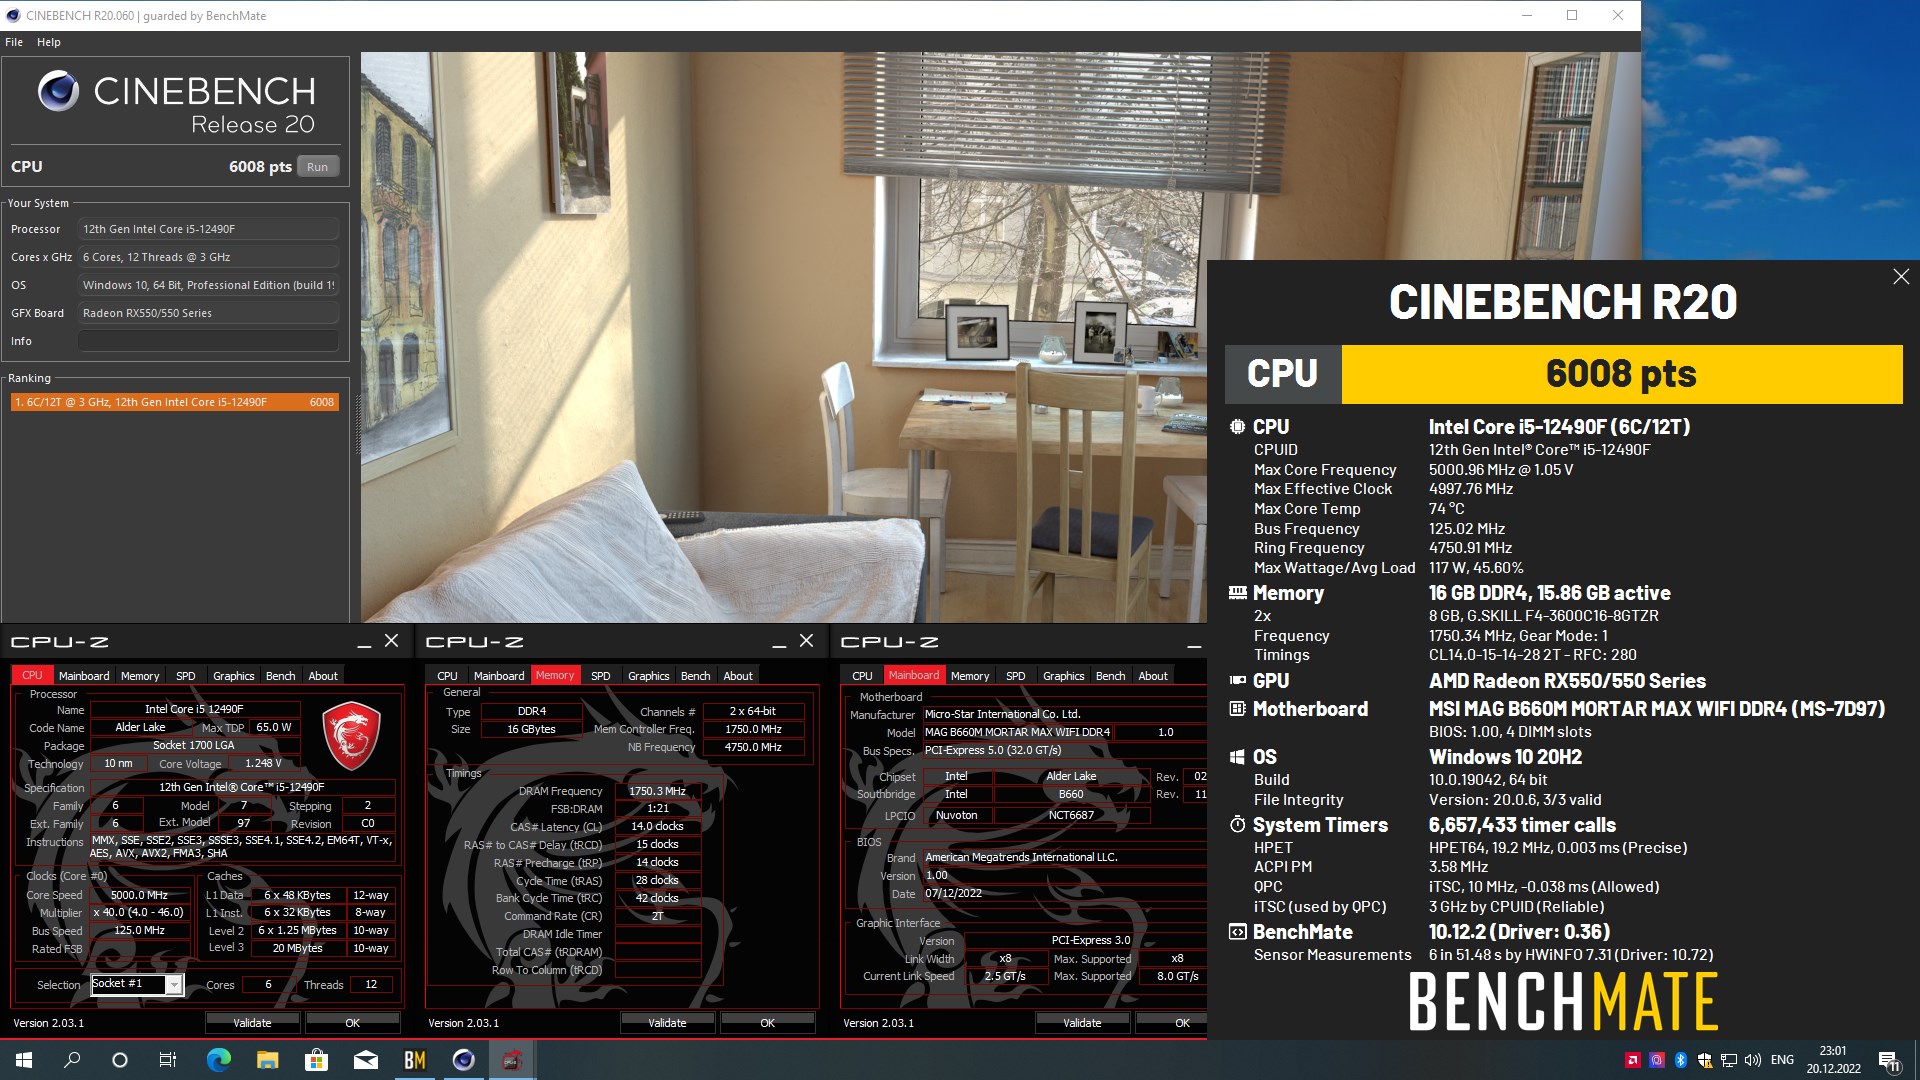The height and width of the screenshot is (1080, 1920).
Task: Click Validate in the CPU-Z Processor window
Action: (252, 1023)
